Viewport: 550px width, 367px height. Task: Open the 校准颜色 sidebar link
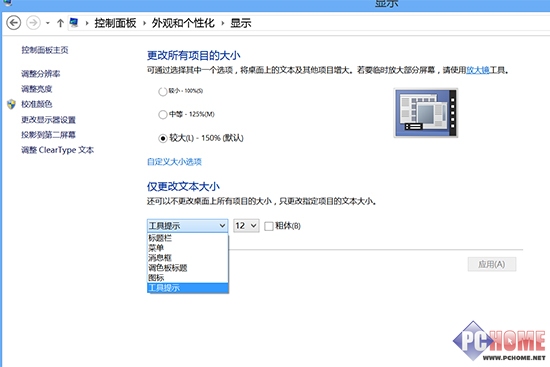[36, 104]
